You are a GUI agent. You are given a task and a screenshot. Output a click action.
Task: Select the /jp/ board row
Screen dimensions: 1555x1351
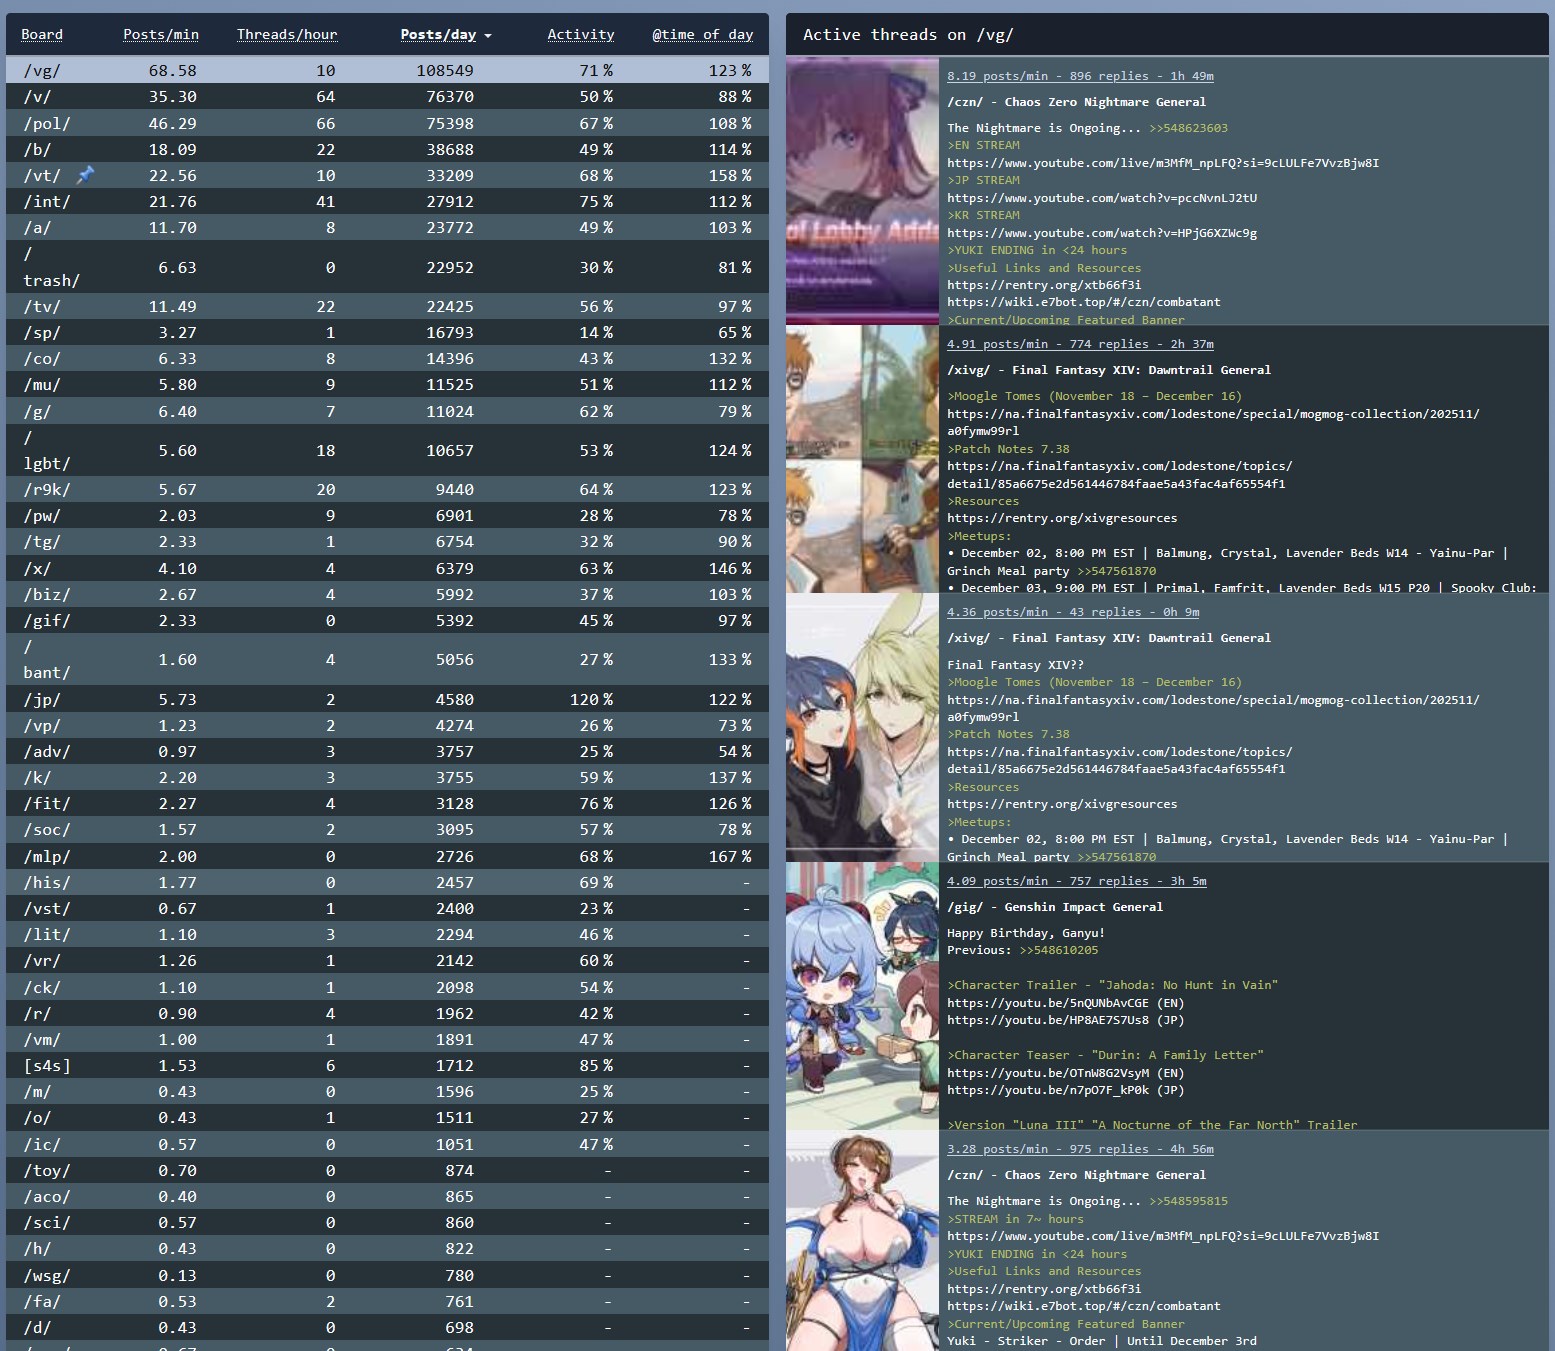[x=387, y=699]
